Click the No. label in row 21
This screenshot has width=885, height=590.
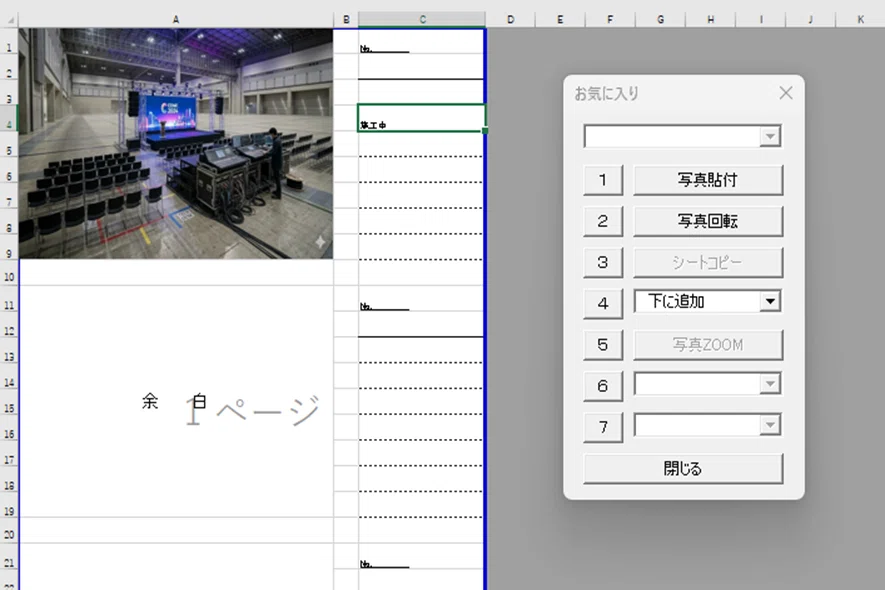pyautogui.click(x=366, y=564)
